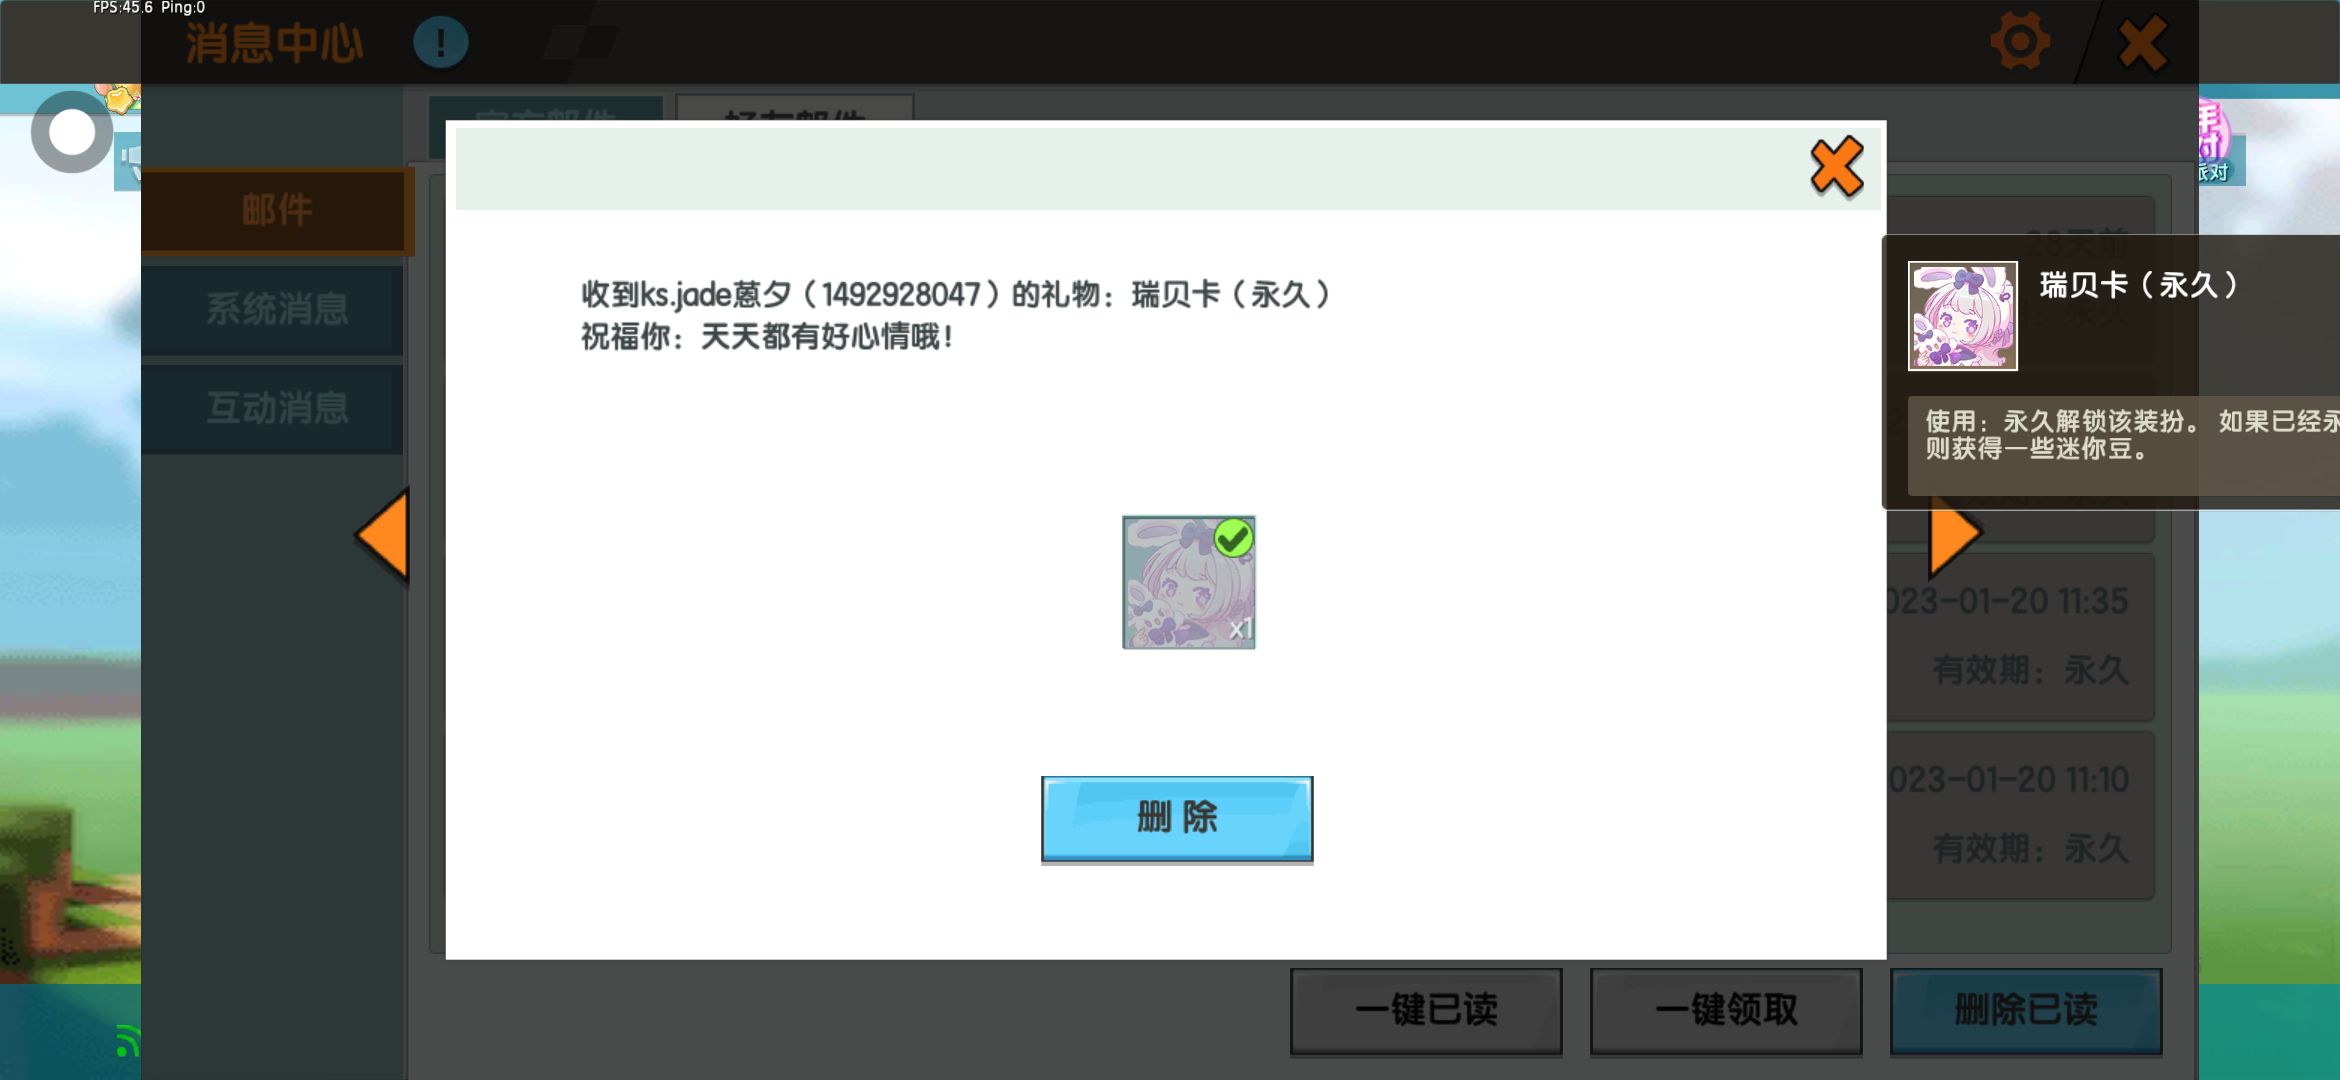Select the 邮件 mail sidebar tab

tap(276, 210)
